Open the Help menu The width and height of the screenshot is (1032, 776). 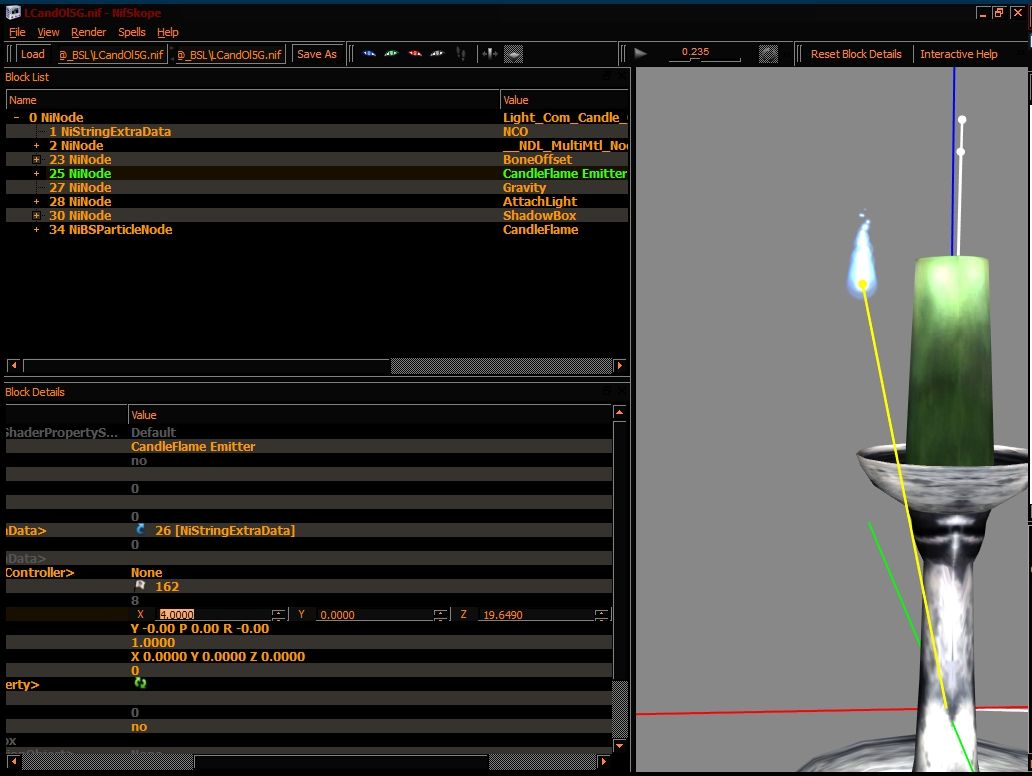pos(168,32)
